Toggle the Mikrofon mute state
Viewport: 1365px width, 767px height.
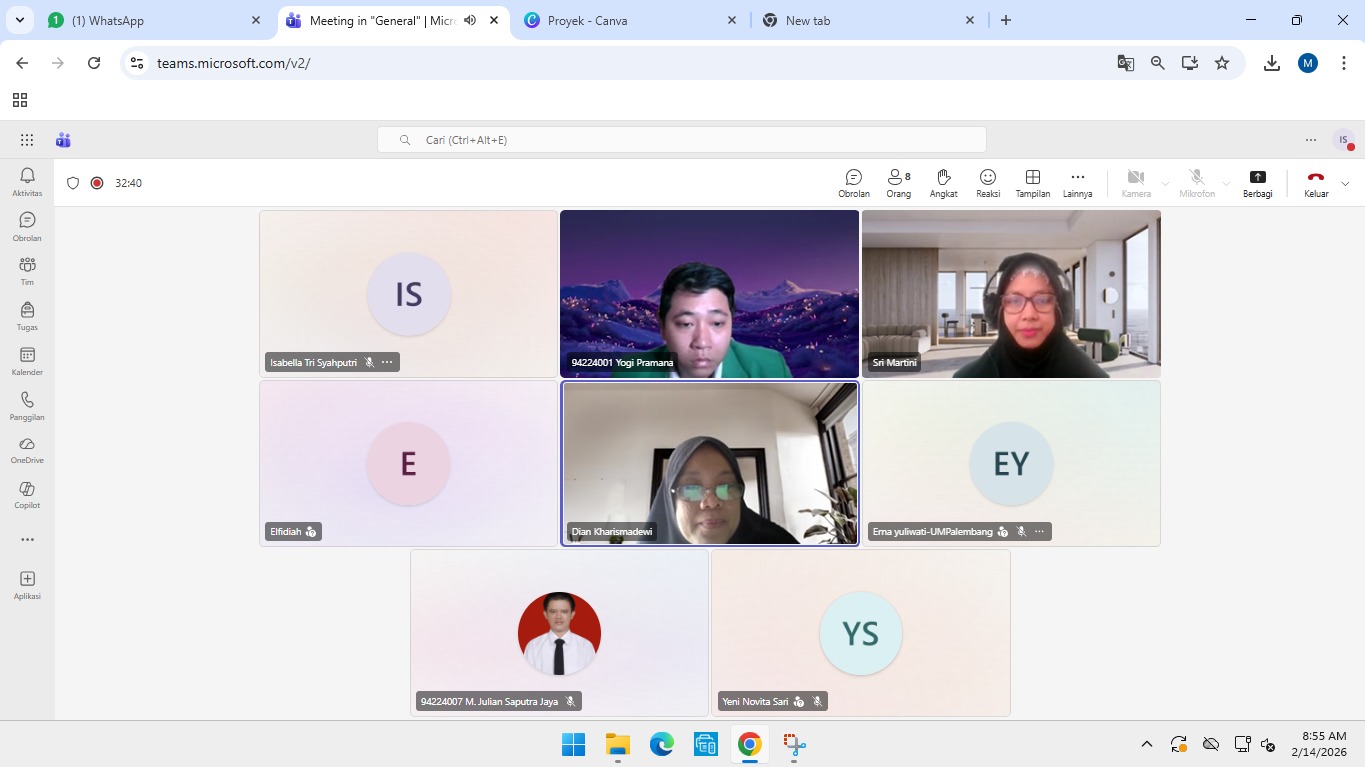click(1196, 183)
